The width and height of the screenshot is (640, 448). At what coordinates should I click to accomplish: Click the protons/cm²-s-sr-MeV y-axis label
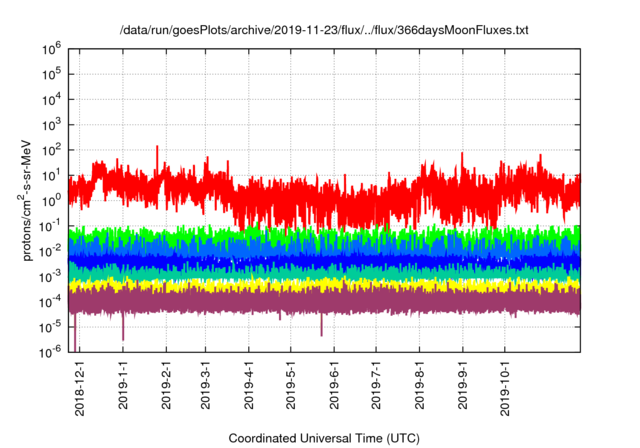[x=29, y=199]
